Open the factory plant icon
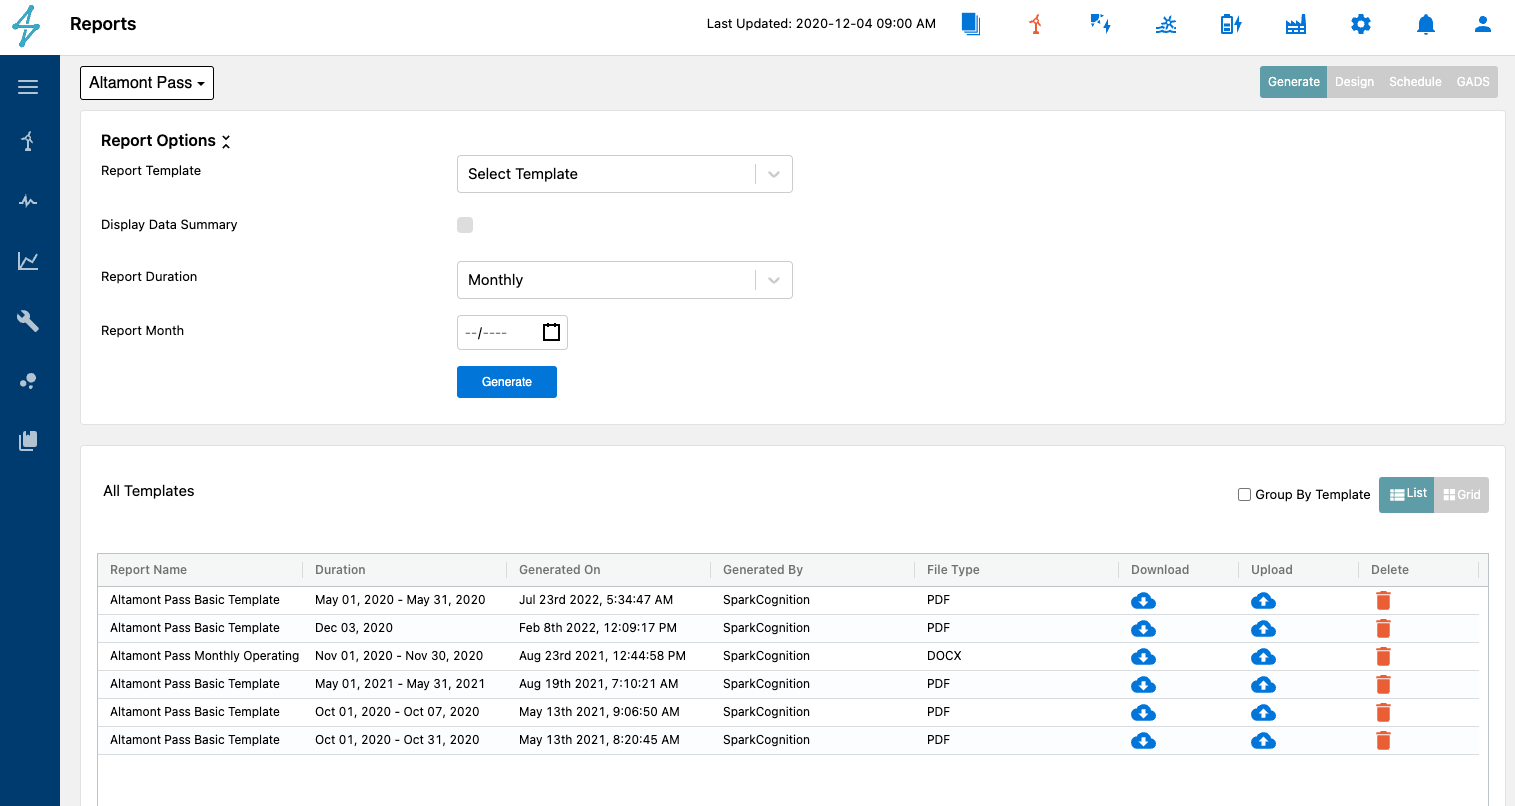The width and height of the screenshot is (1515, 806). (1296, 24)
